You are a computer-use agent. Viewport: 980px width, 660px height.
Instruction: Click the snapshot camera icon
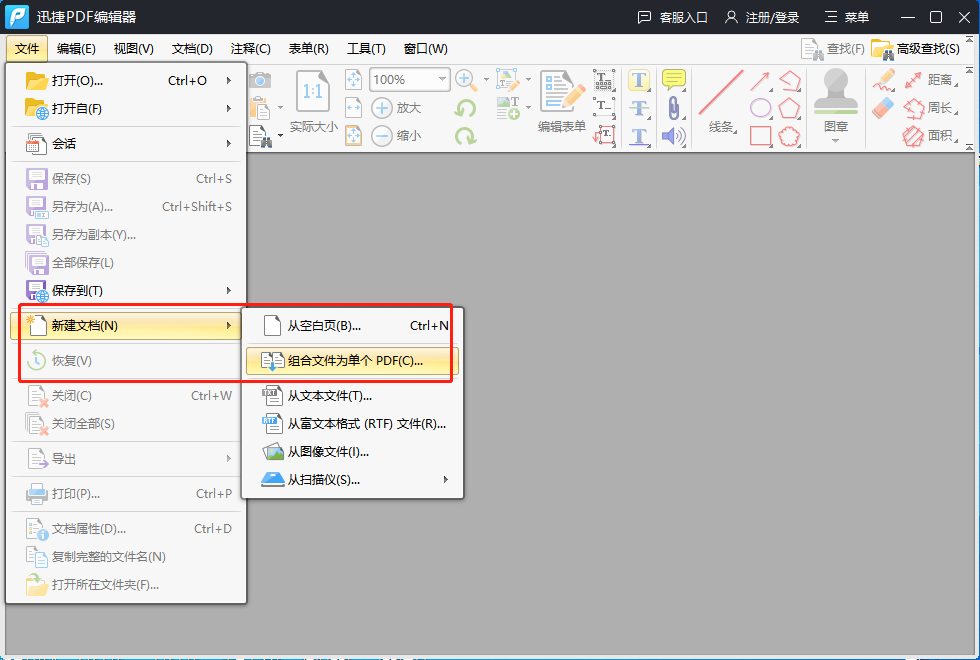[x=260, y=80]
